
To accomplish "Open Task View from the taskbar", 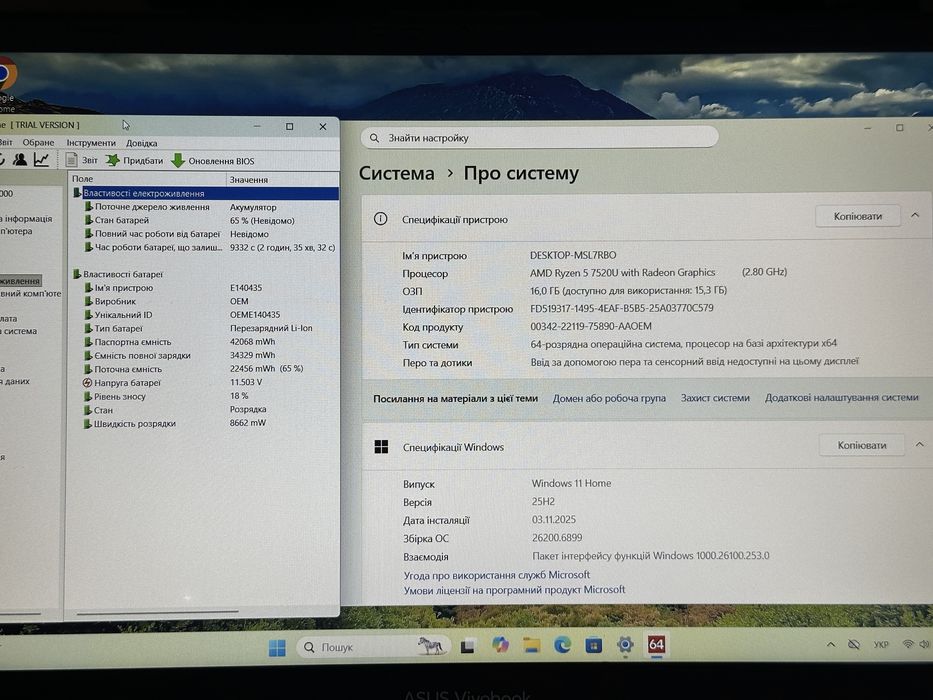I will point(468,646).
